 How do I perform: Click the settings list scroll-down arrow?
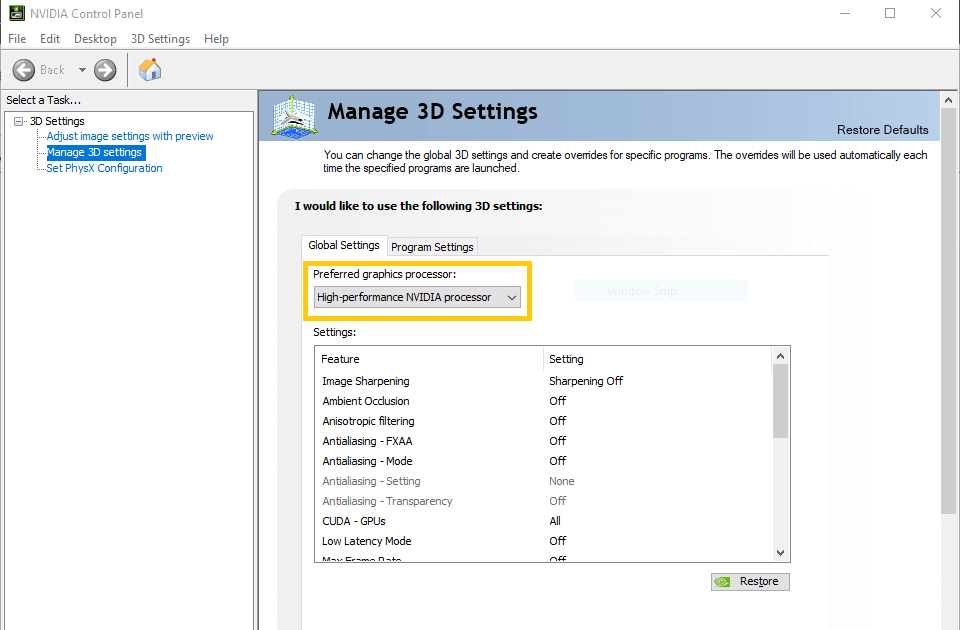pyautogui.click(x=780, y=552)
